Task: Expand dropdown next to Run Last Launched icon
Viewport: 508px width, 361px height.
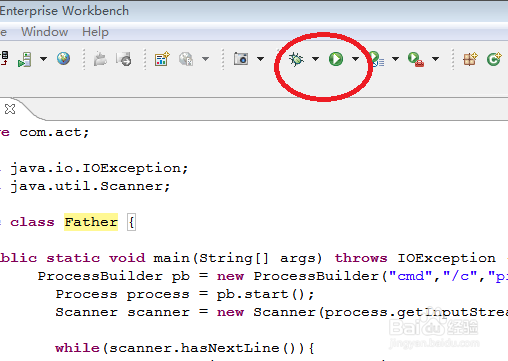Action: (395, 59)
